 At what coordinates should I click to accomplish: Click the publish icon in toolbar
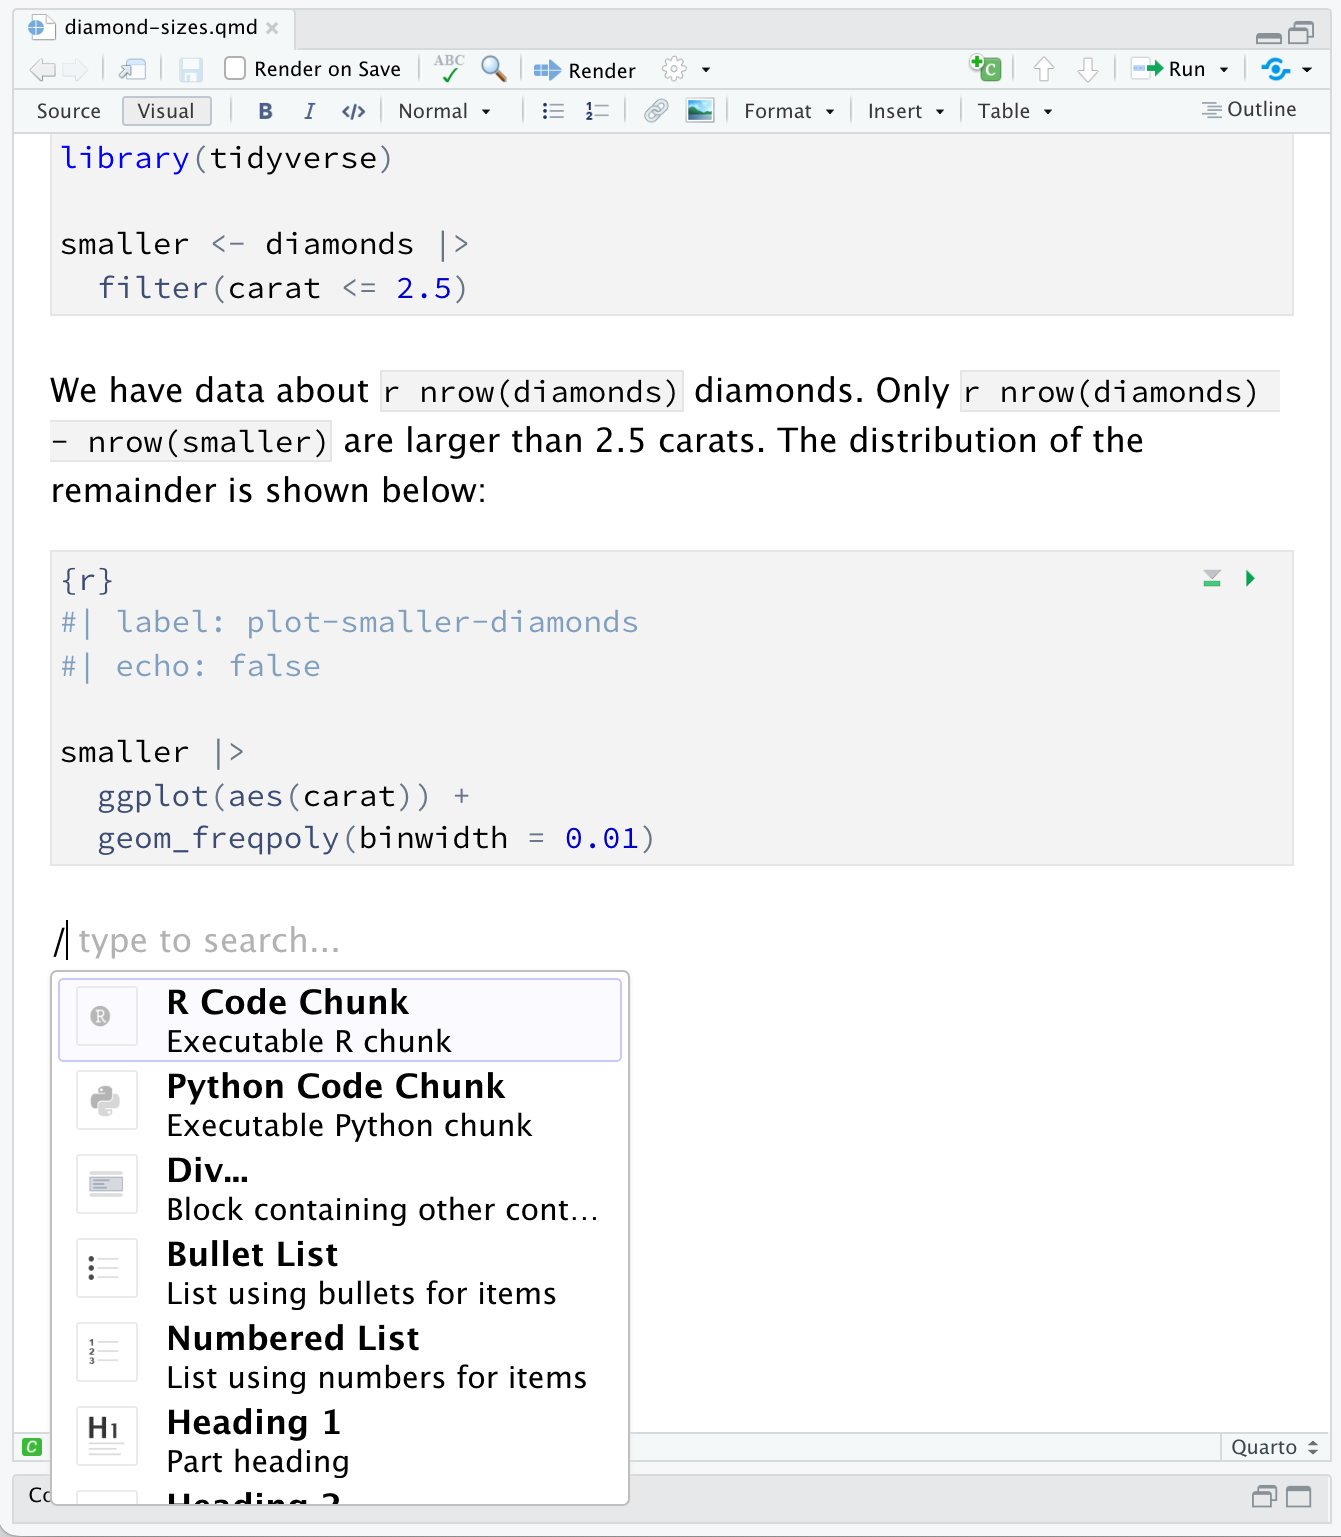(x=1275, y=69)
